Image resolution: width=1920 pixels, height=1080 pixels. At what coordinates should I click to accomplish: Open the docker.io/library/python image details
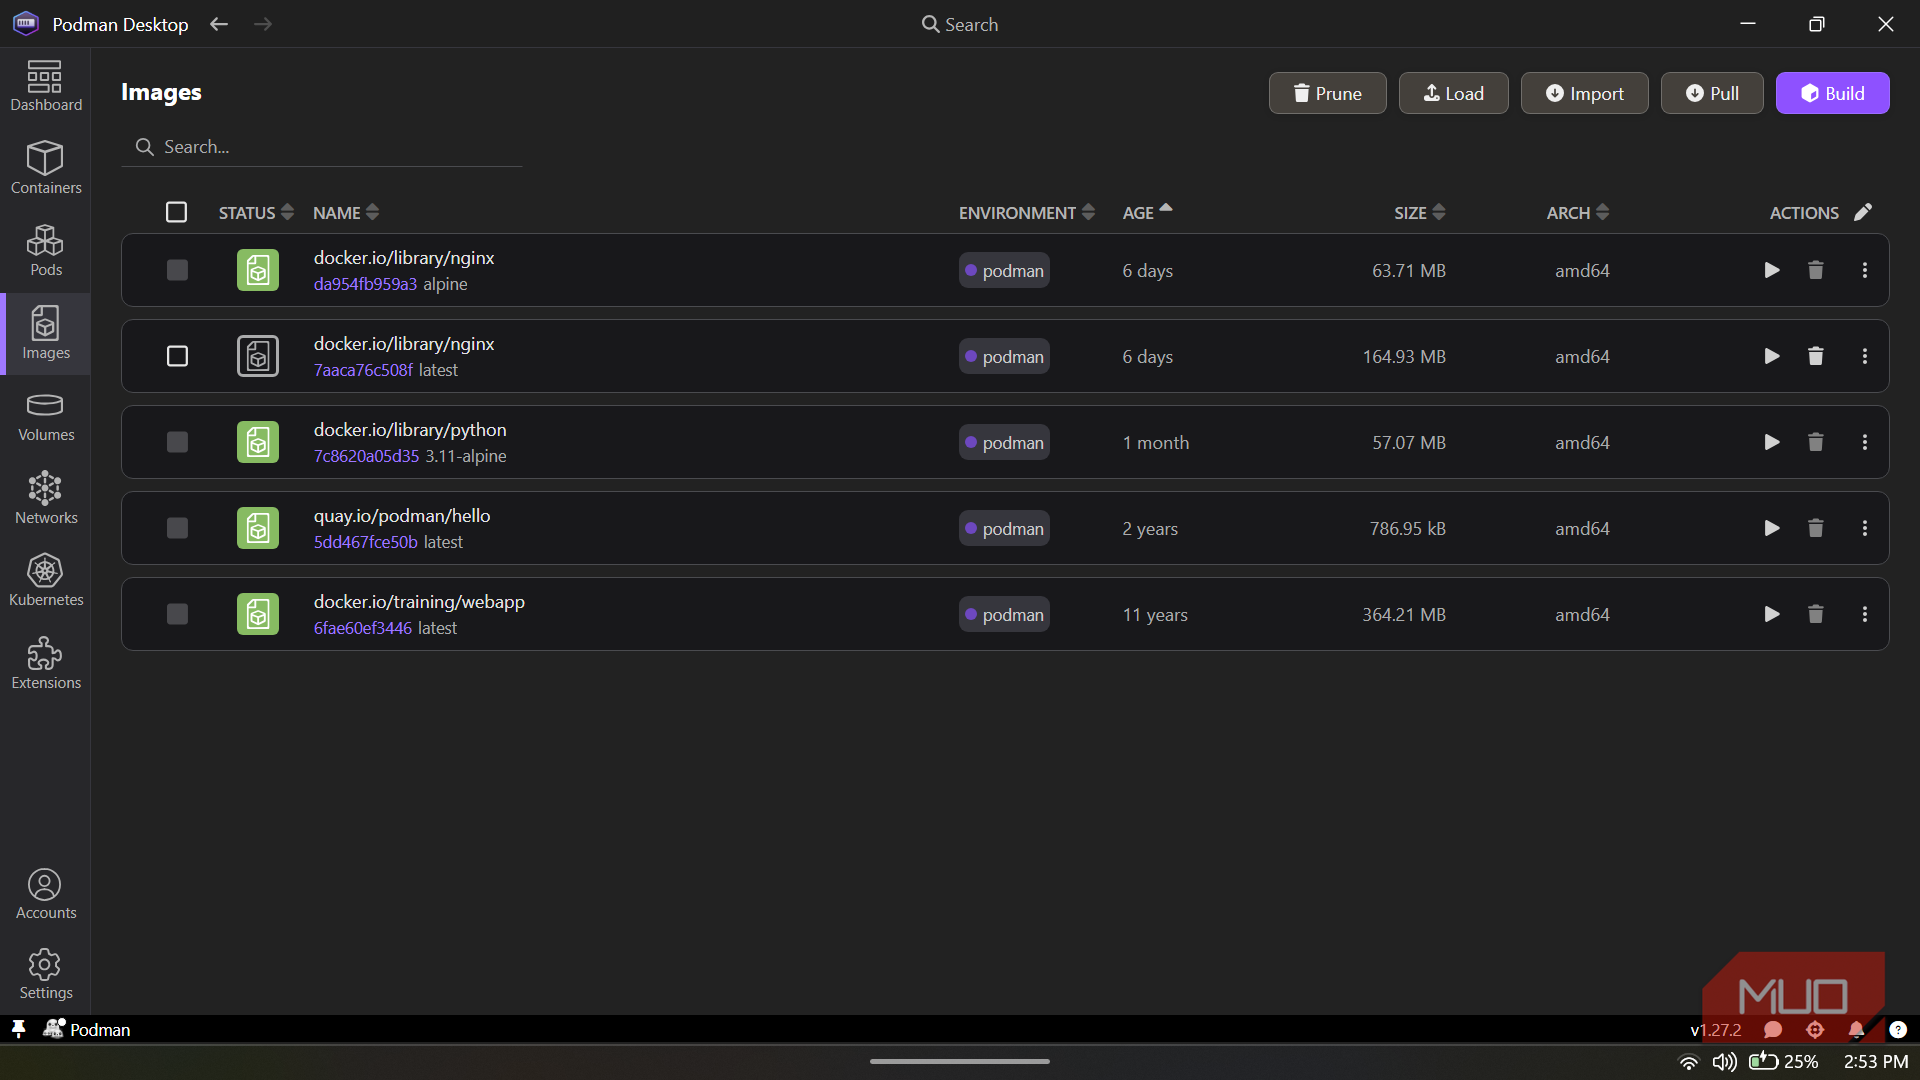[410, 429]
